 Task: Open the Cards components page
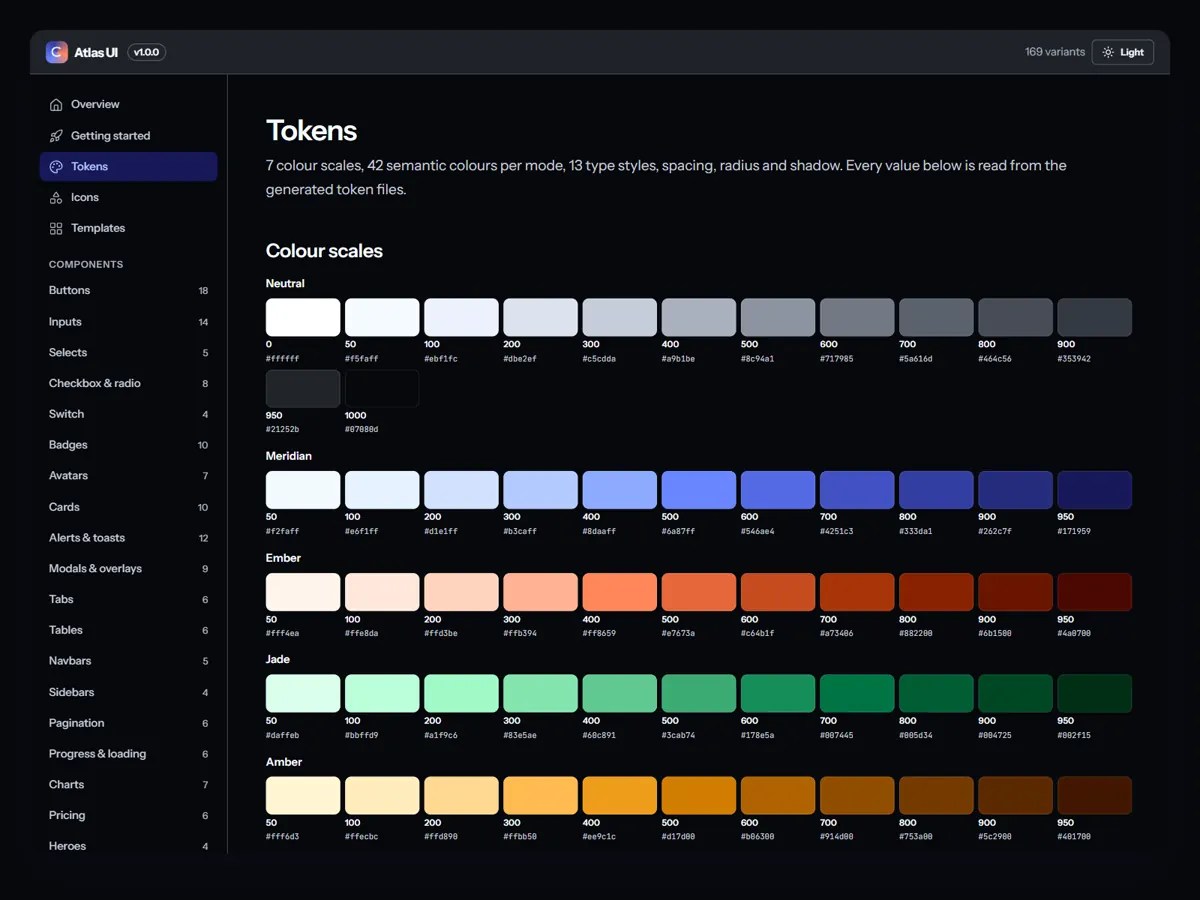click(x=128, y=507)
